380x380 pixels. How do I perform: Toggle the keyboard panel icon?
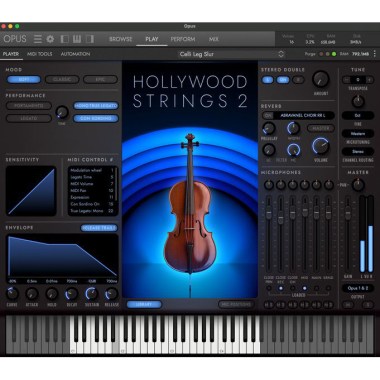coord(77,39)
